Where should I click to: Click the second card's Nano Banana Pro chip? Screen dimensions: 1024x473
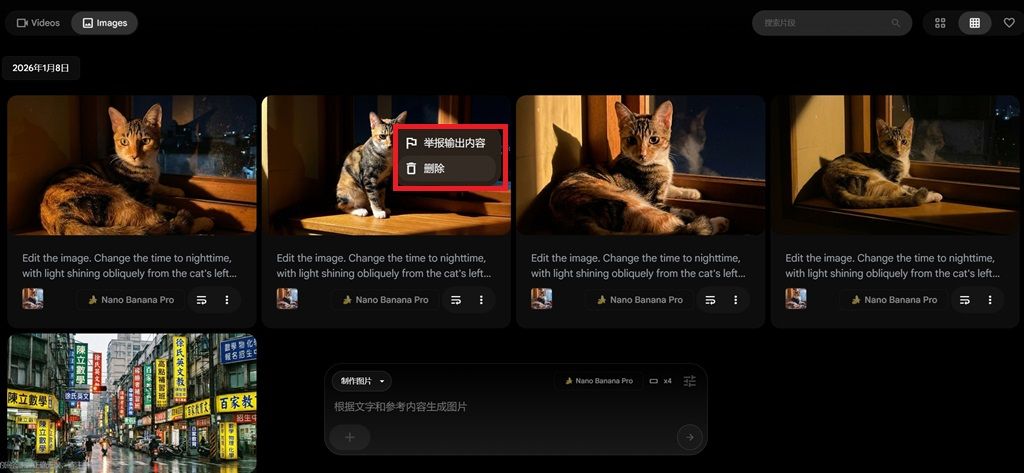385,300
